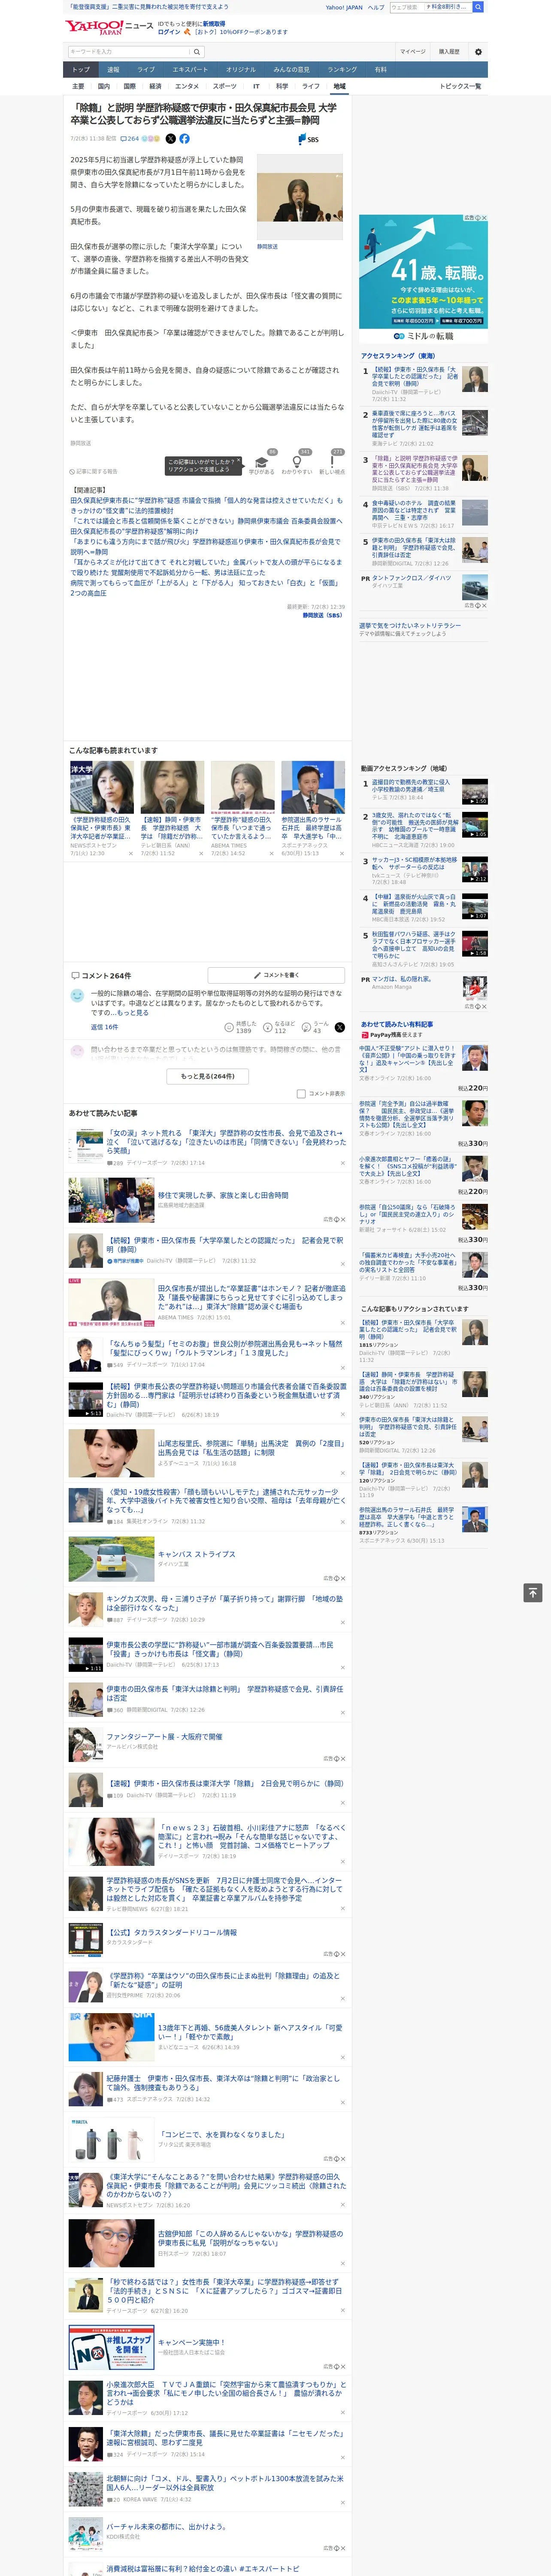Focus the keyword search input field
The height and width of the screenshot is (2576, 551).
pos(129,51)
